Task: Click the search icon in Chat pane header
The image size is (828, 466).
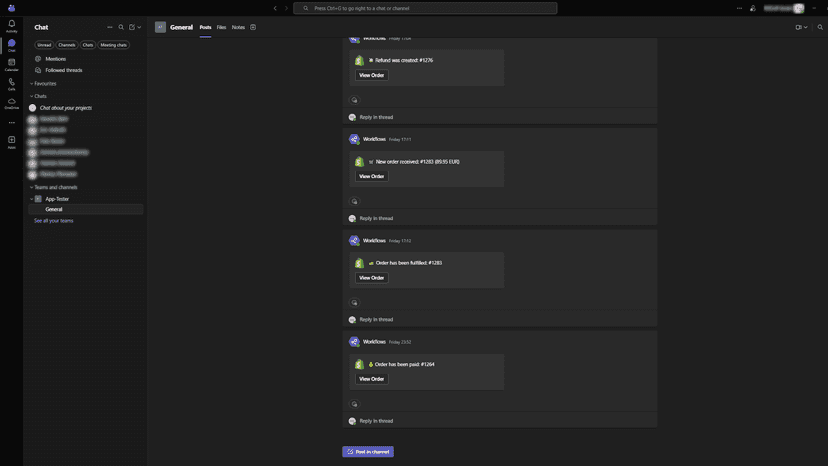Action: [x=121, y=27]
